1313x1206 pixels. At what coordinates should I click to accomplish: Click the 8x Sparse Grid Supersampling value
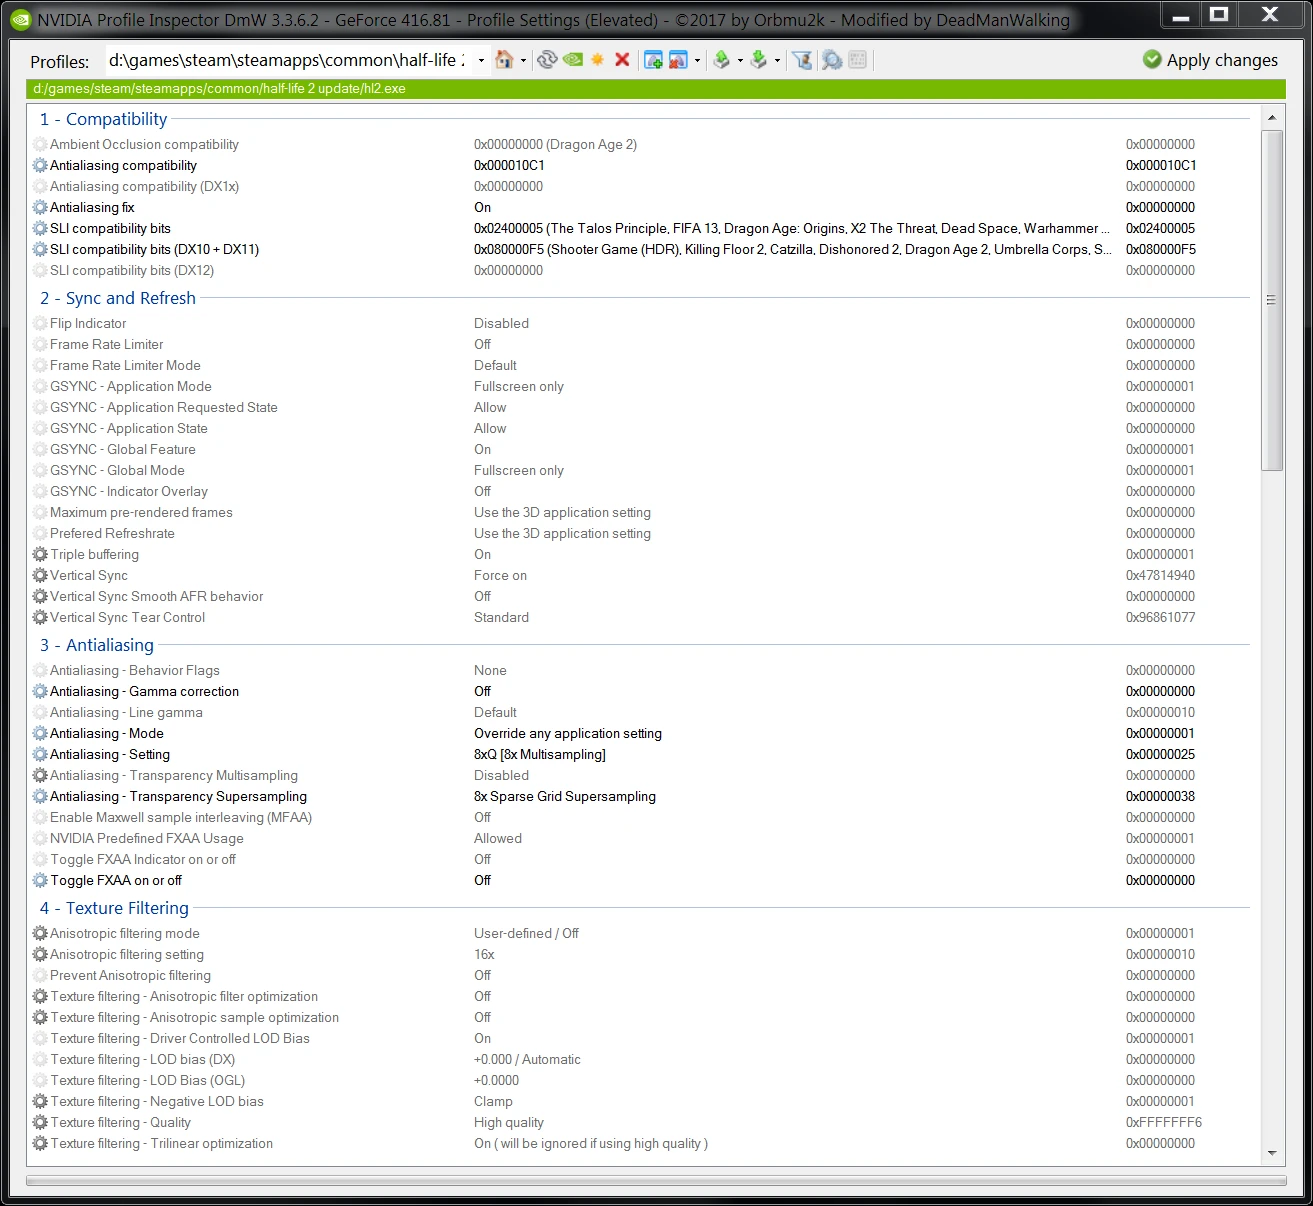click(x=565, y=796)
